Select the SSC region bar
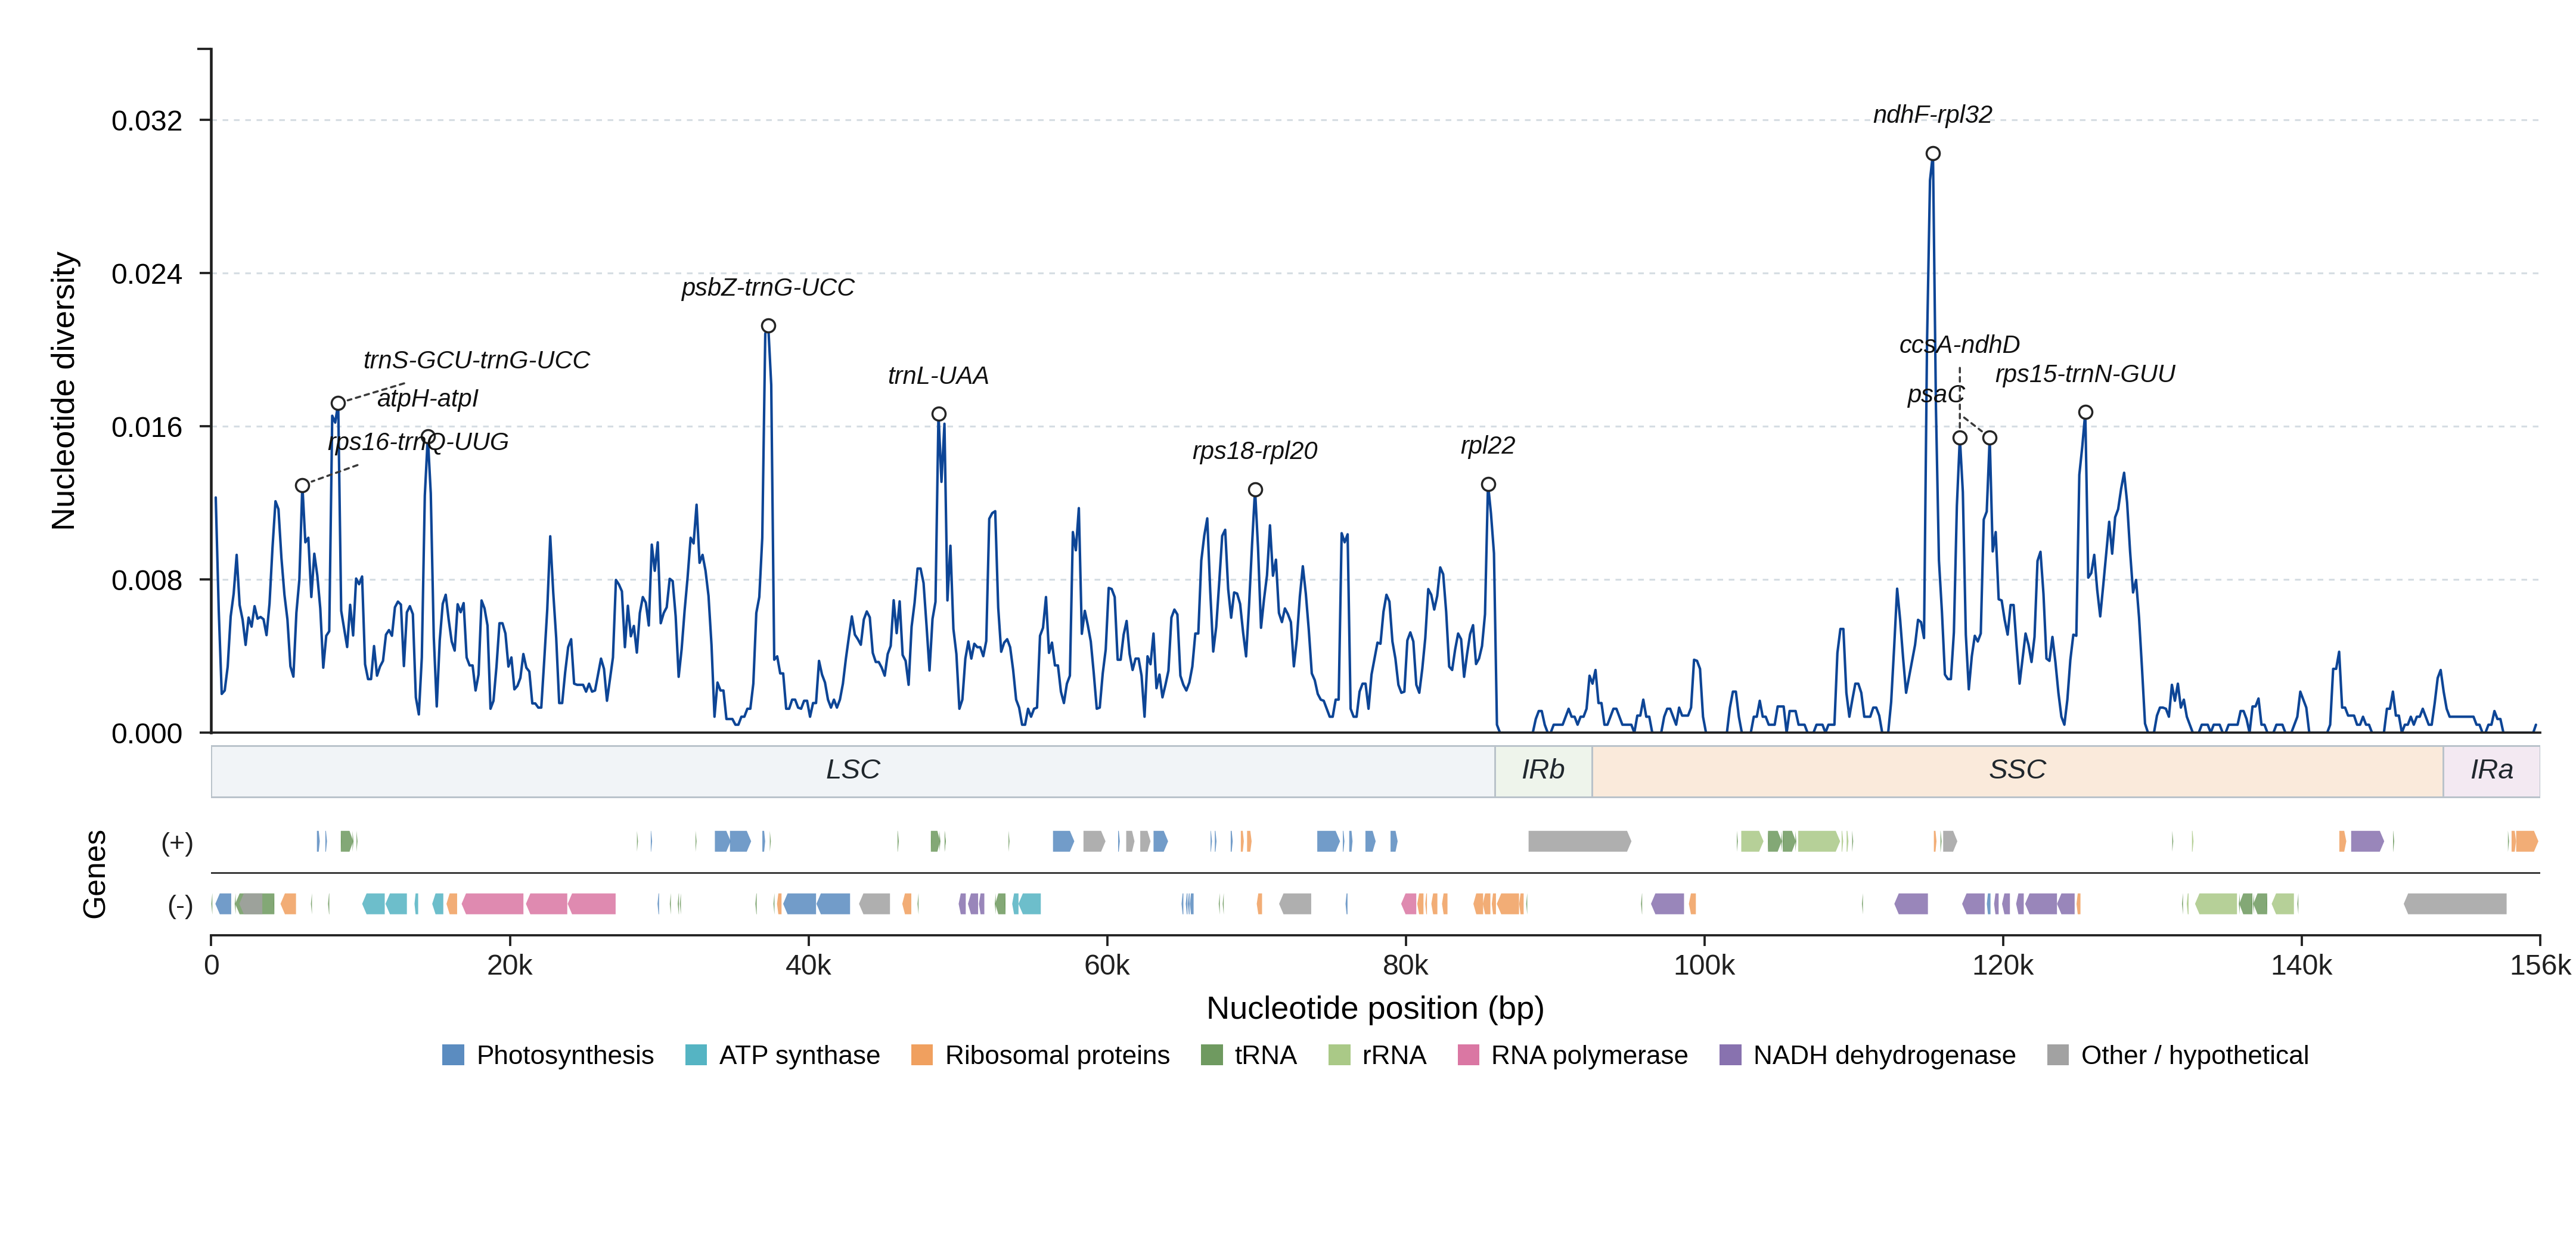This screenshot has height=1253, width=2576. (2017, 771)
